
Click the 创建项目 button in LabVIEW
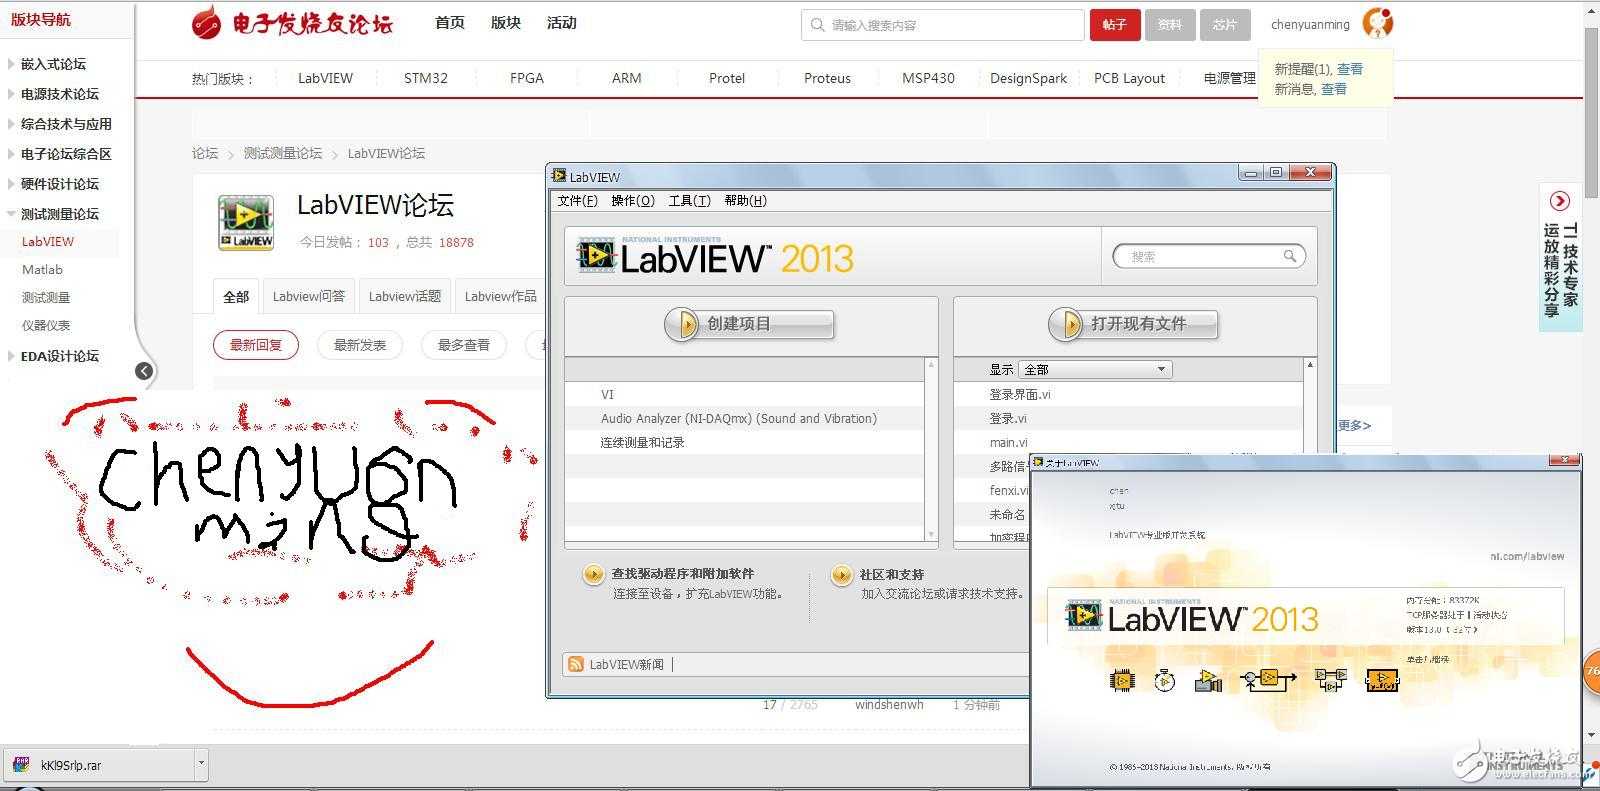(x=749, y=324)
